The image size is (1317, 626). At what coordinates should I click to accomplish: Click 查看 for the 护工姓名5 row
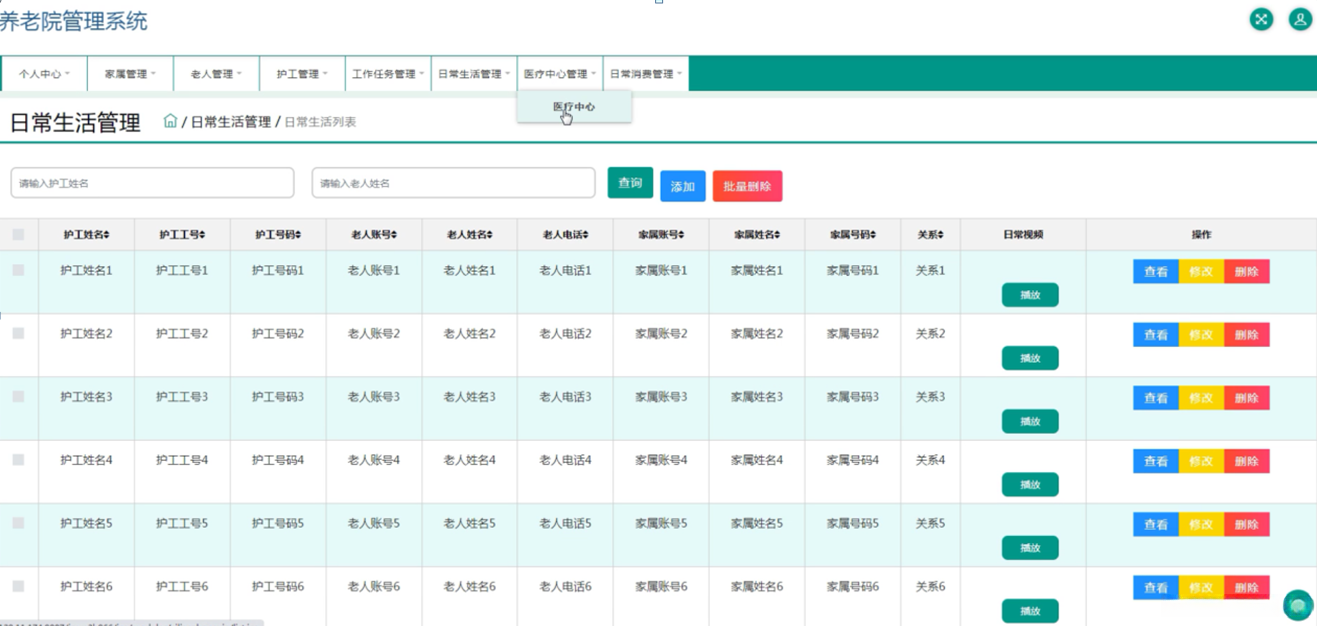(1156, 524)
